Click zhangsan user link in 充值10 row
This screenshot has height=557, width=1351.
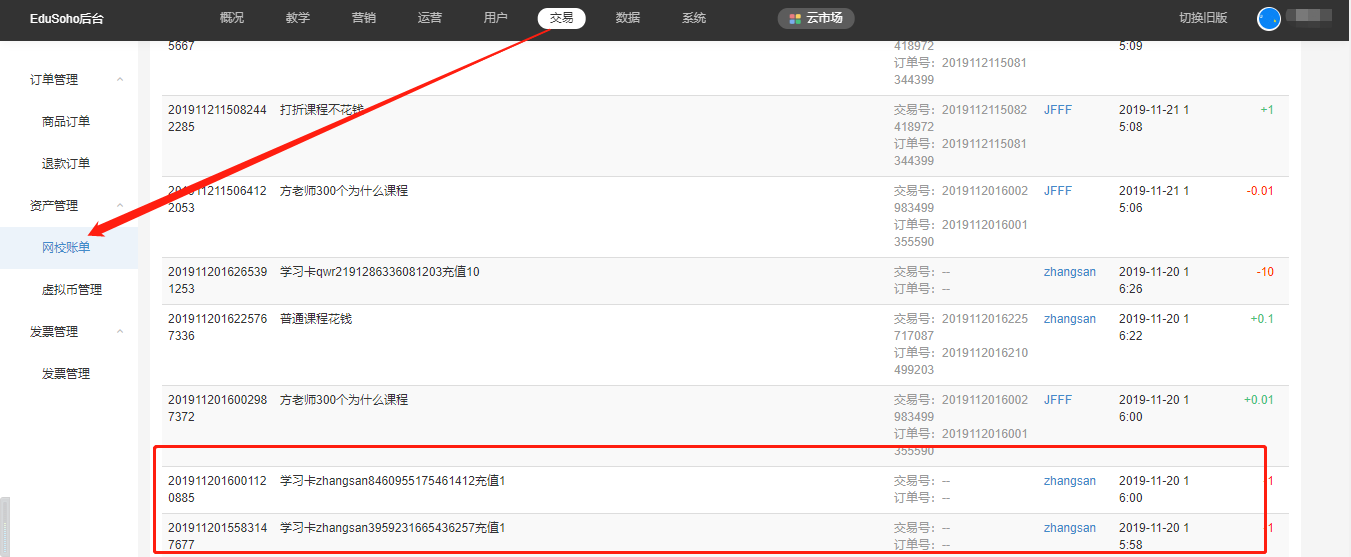(x=1069, y=272)
